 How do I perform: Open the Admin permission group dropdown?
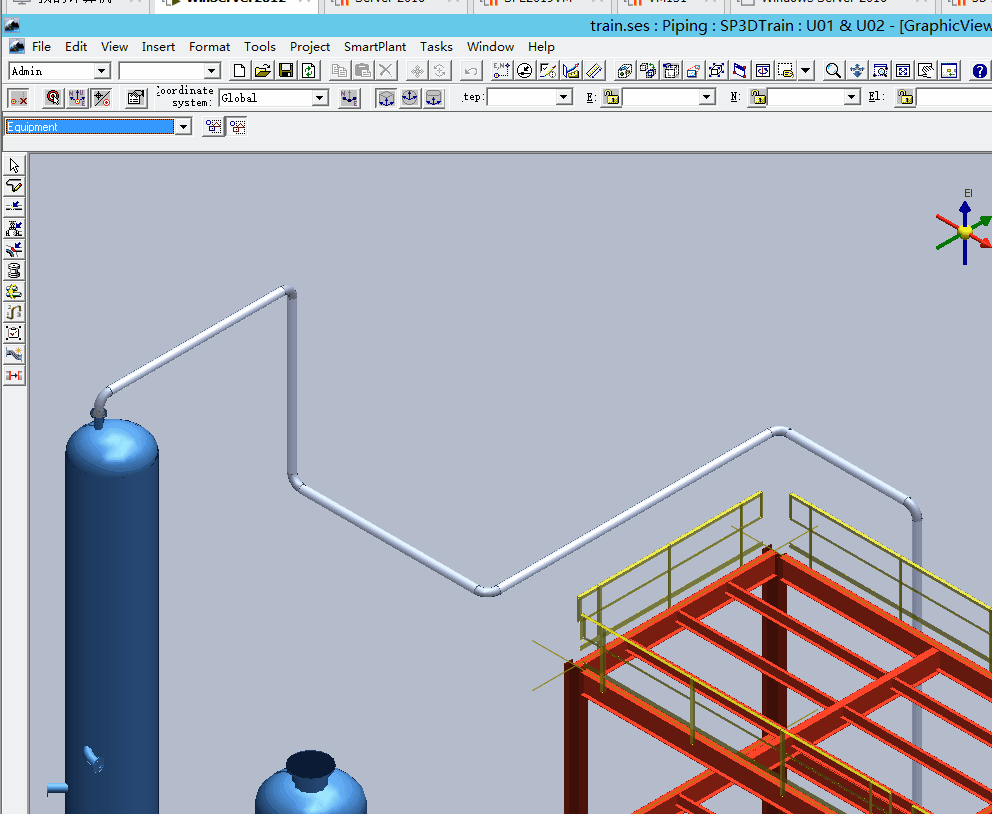[101, 71]
